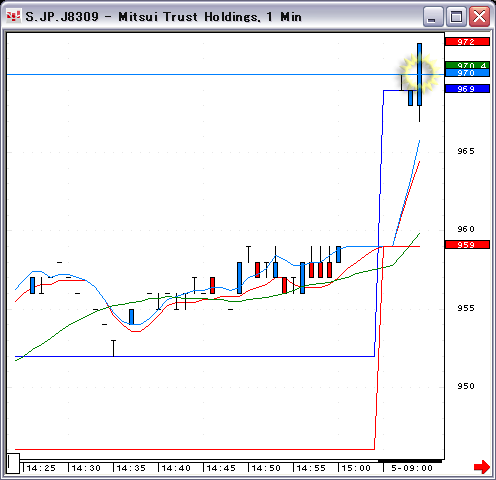Click the horizontal scrollbar above time axis

tap(231, 461)
